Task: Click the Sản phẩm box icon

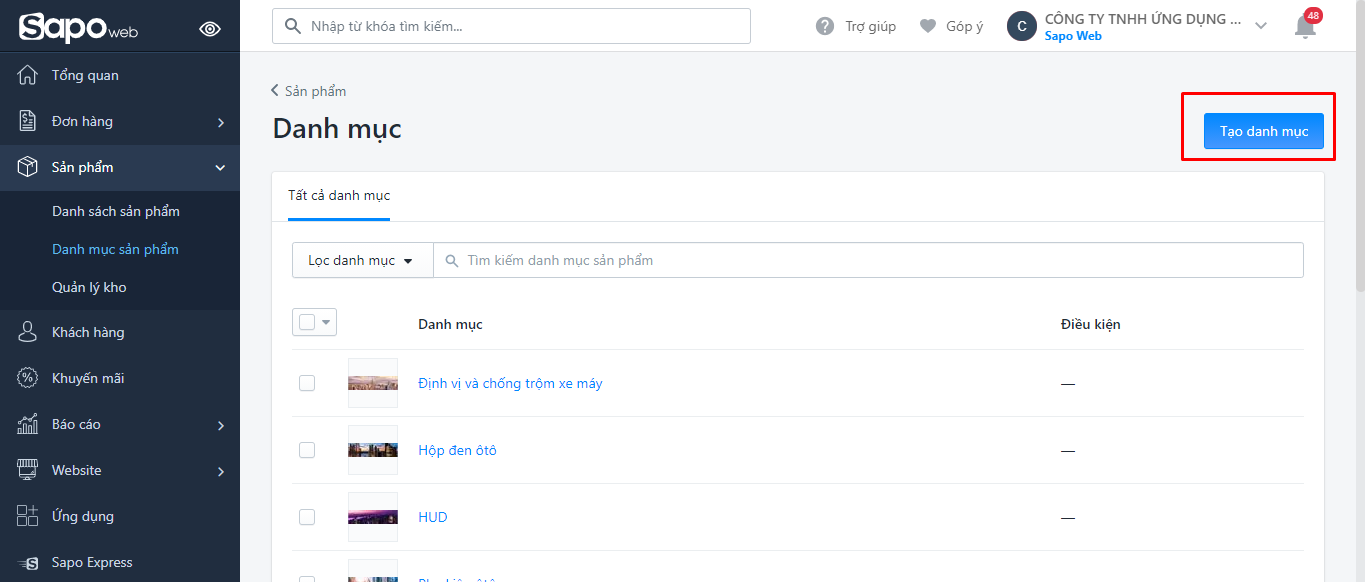Action: click(x=28, y=167)
